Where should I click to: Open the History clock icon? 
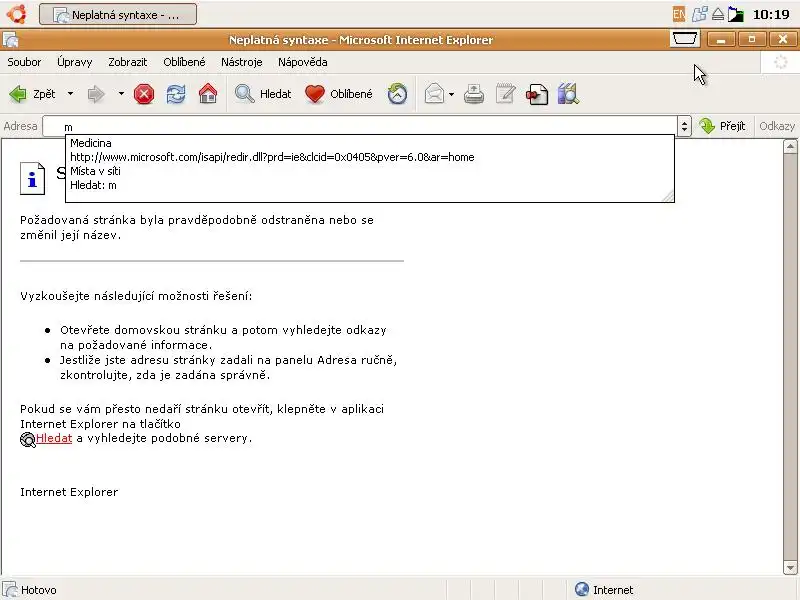(x=397, y=94)
